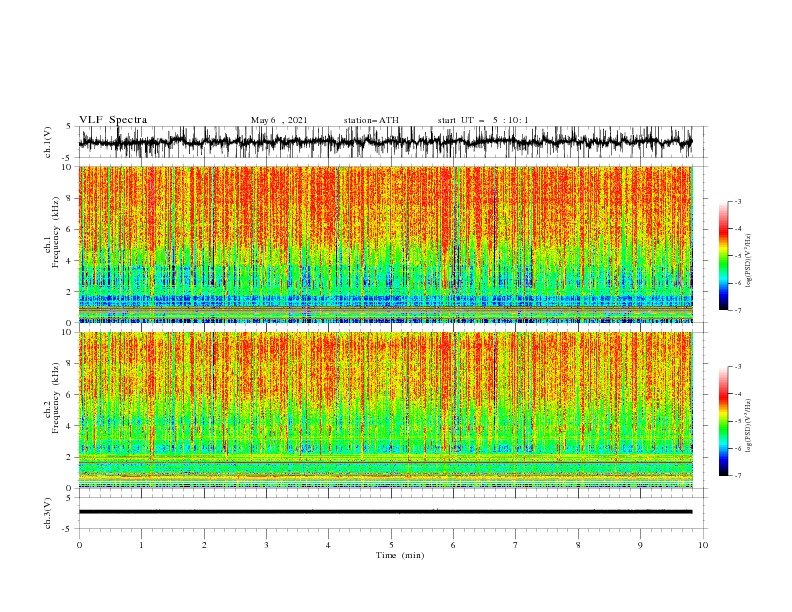
Task: Click time axis tick label "1"
Action: click(x=141, y=545)
